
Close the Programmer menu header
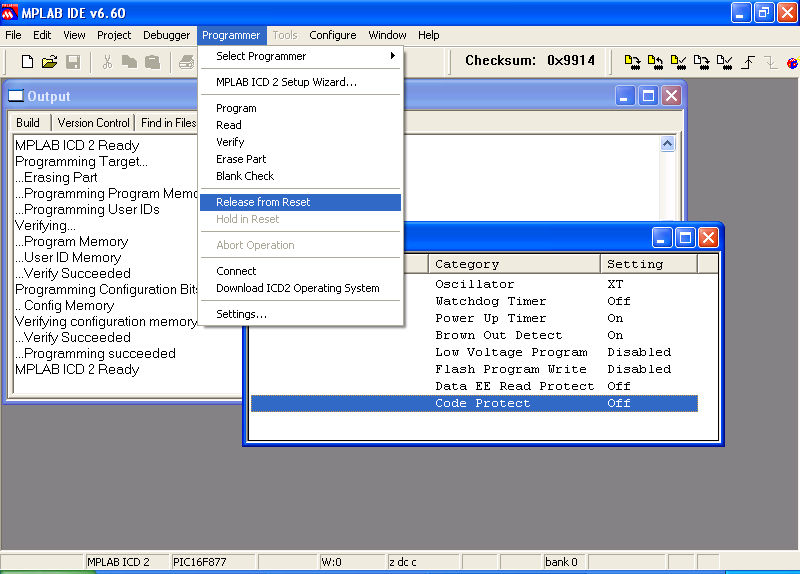[x=231, y=35]
